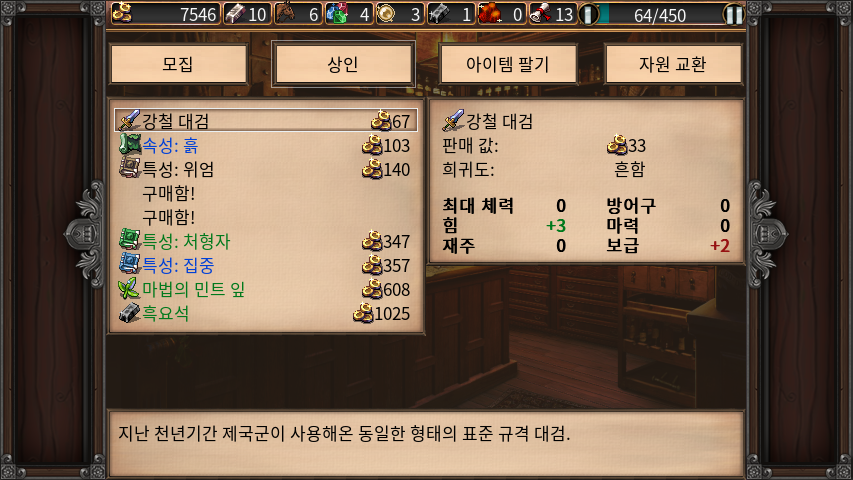Choose 흑요석 item costing 1025
Viewport: 853px width, 480px height.
tap(265, 313)
